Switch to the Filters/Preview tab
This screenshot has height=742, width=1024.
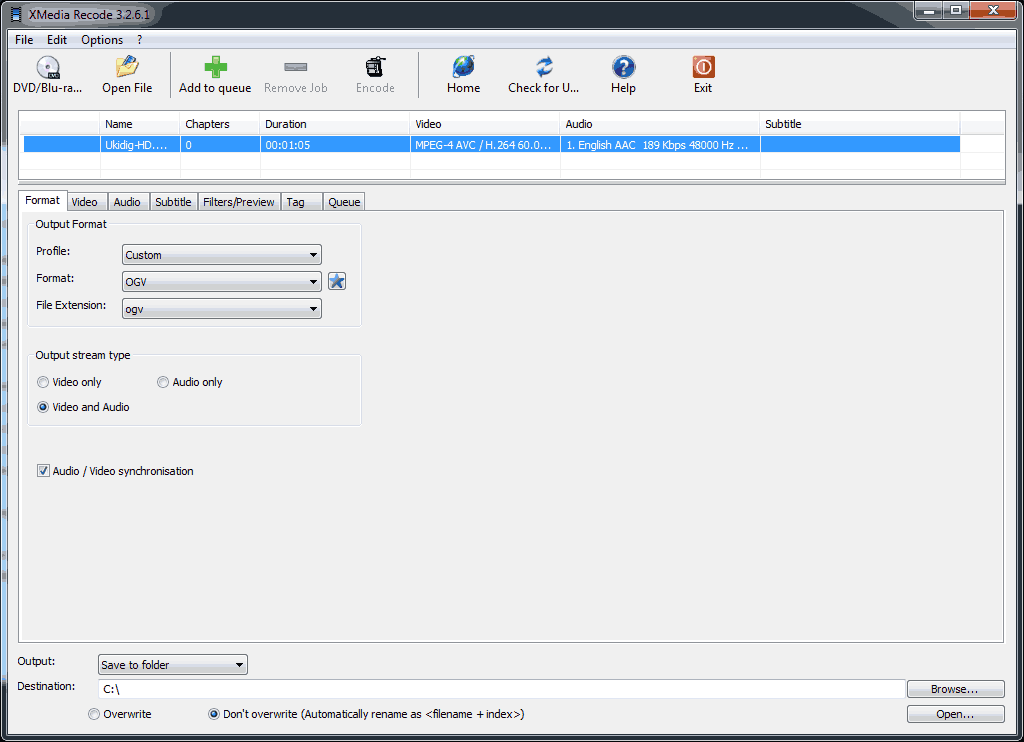pyautogui.click(x=238, y=202)
